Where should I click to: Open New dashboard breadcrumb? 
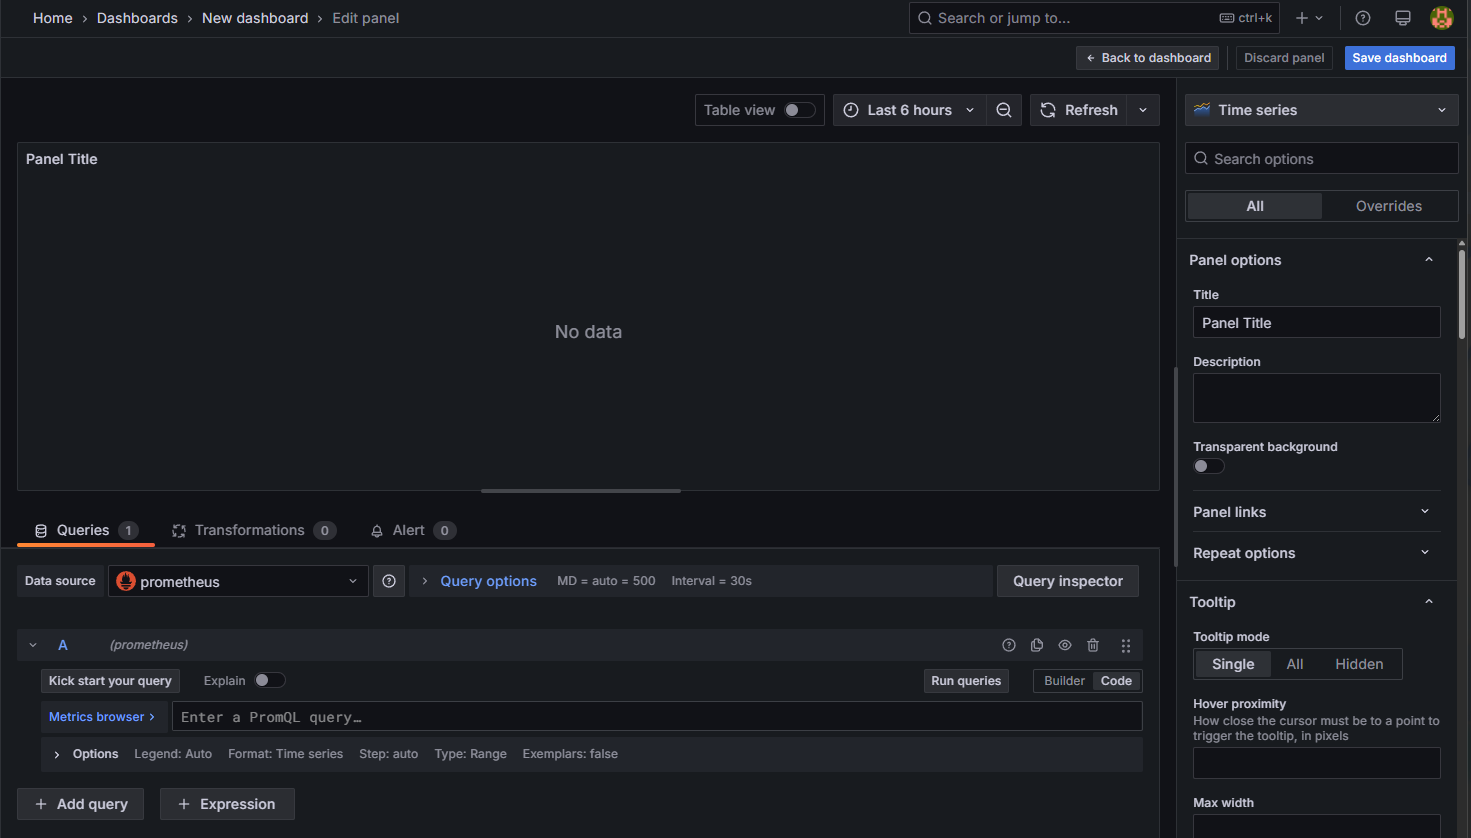click(x=255, y=18)
